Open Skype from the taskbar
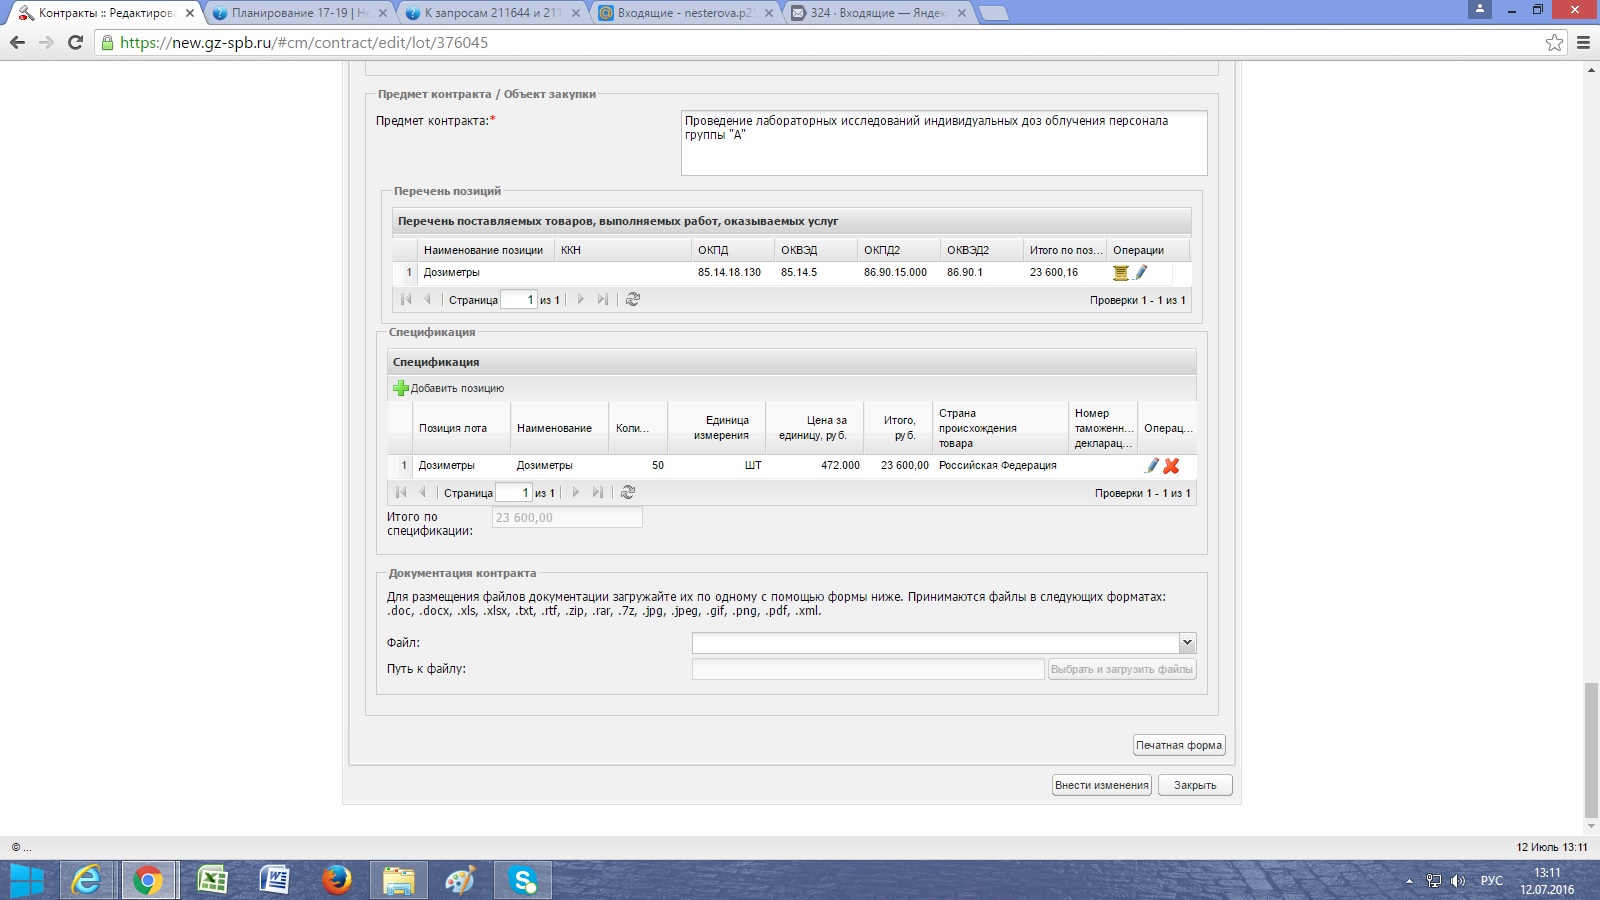Screen dimensions: 1600x900 [x=523, y=880]
